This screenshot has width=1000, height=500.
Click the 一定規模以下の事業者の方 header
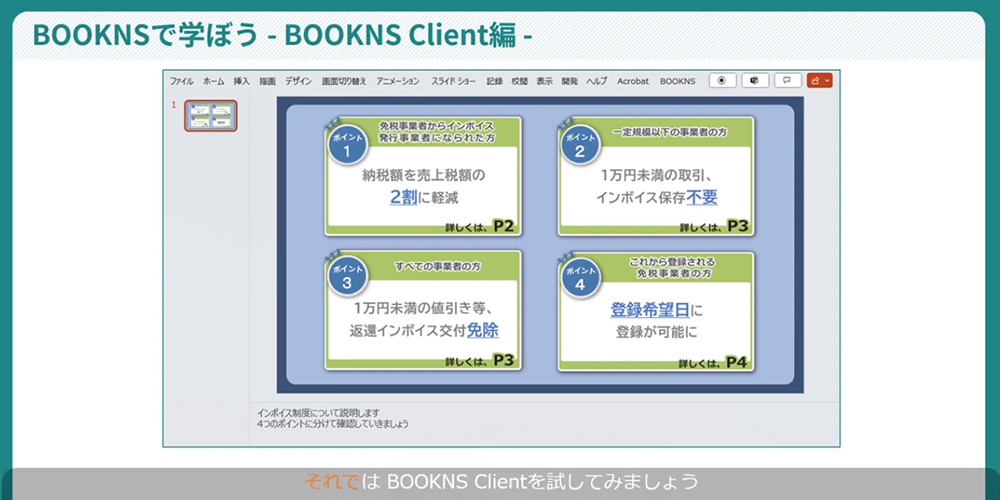click(x=670, y=133)
